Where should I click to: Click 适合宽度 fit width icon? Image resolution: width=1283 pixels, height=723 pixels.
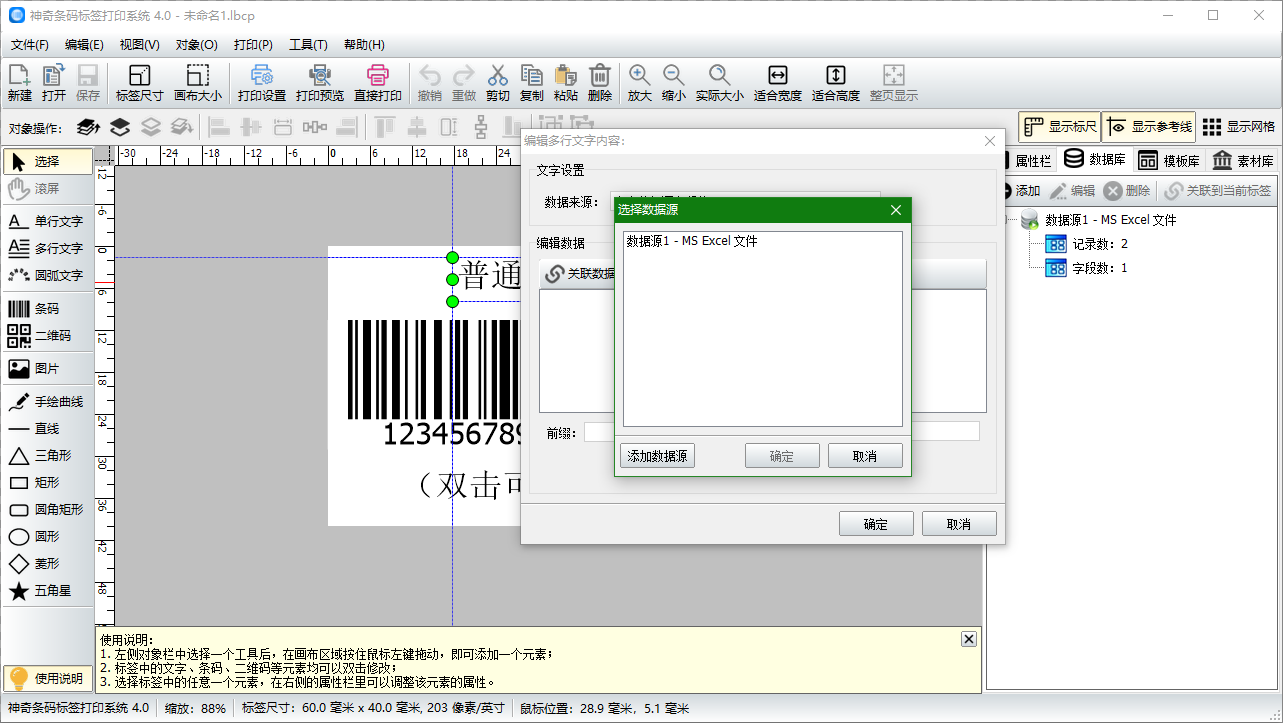777,82
